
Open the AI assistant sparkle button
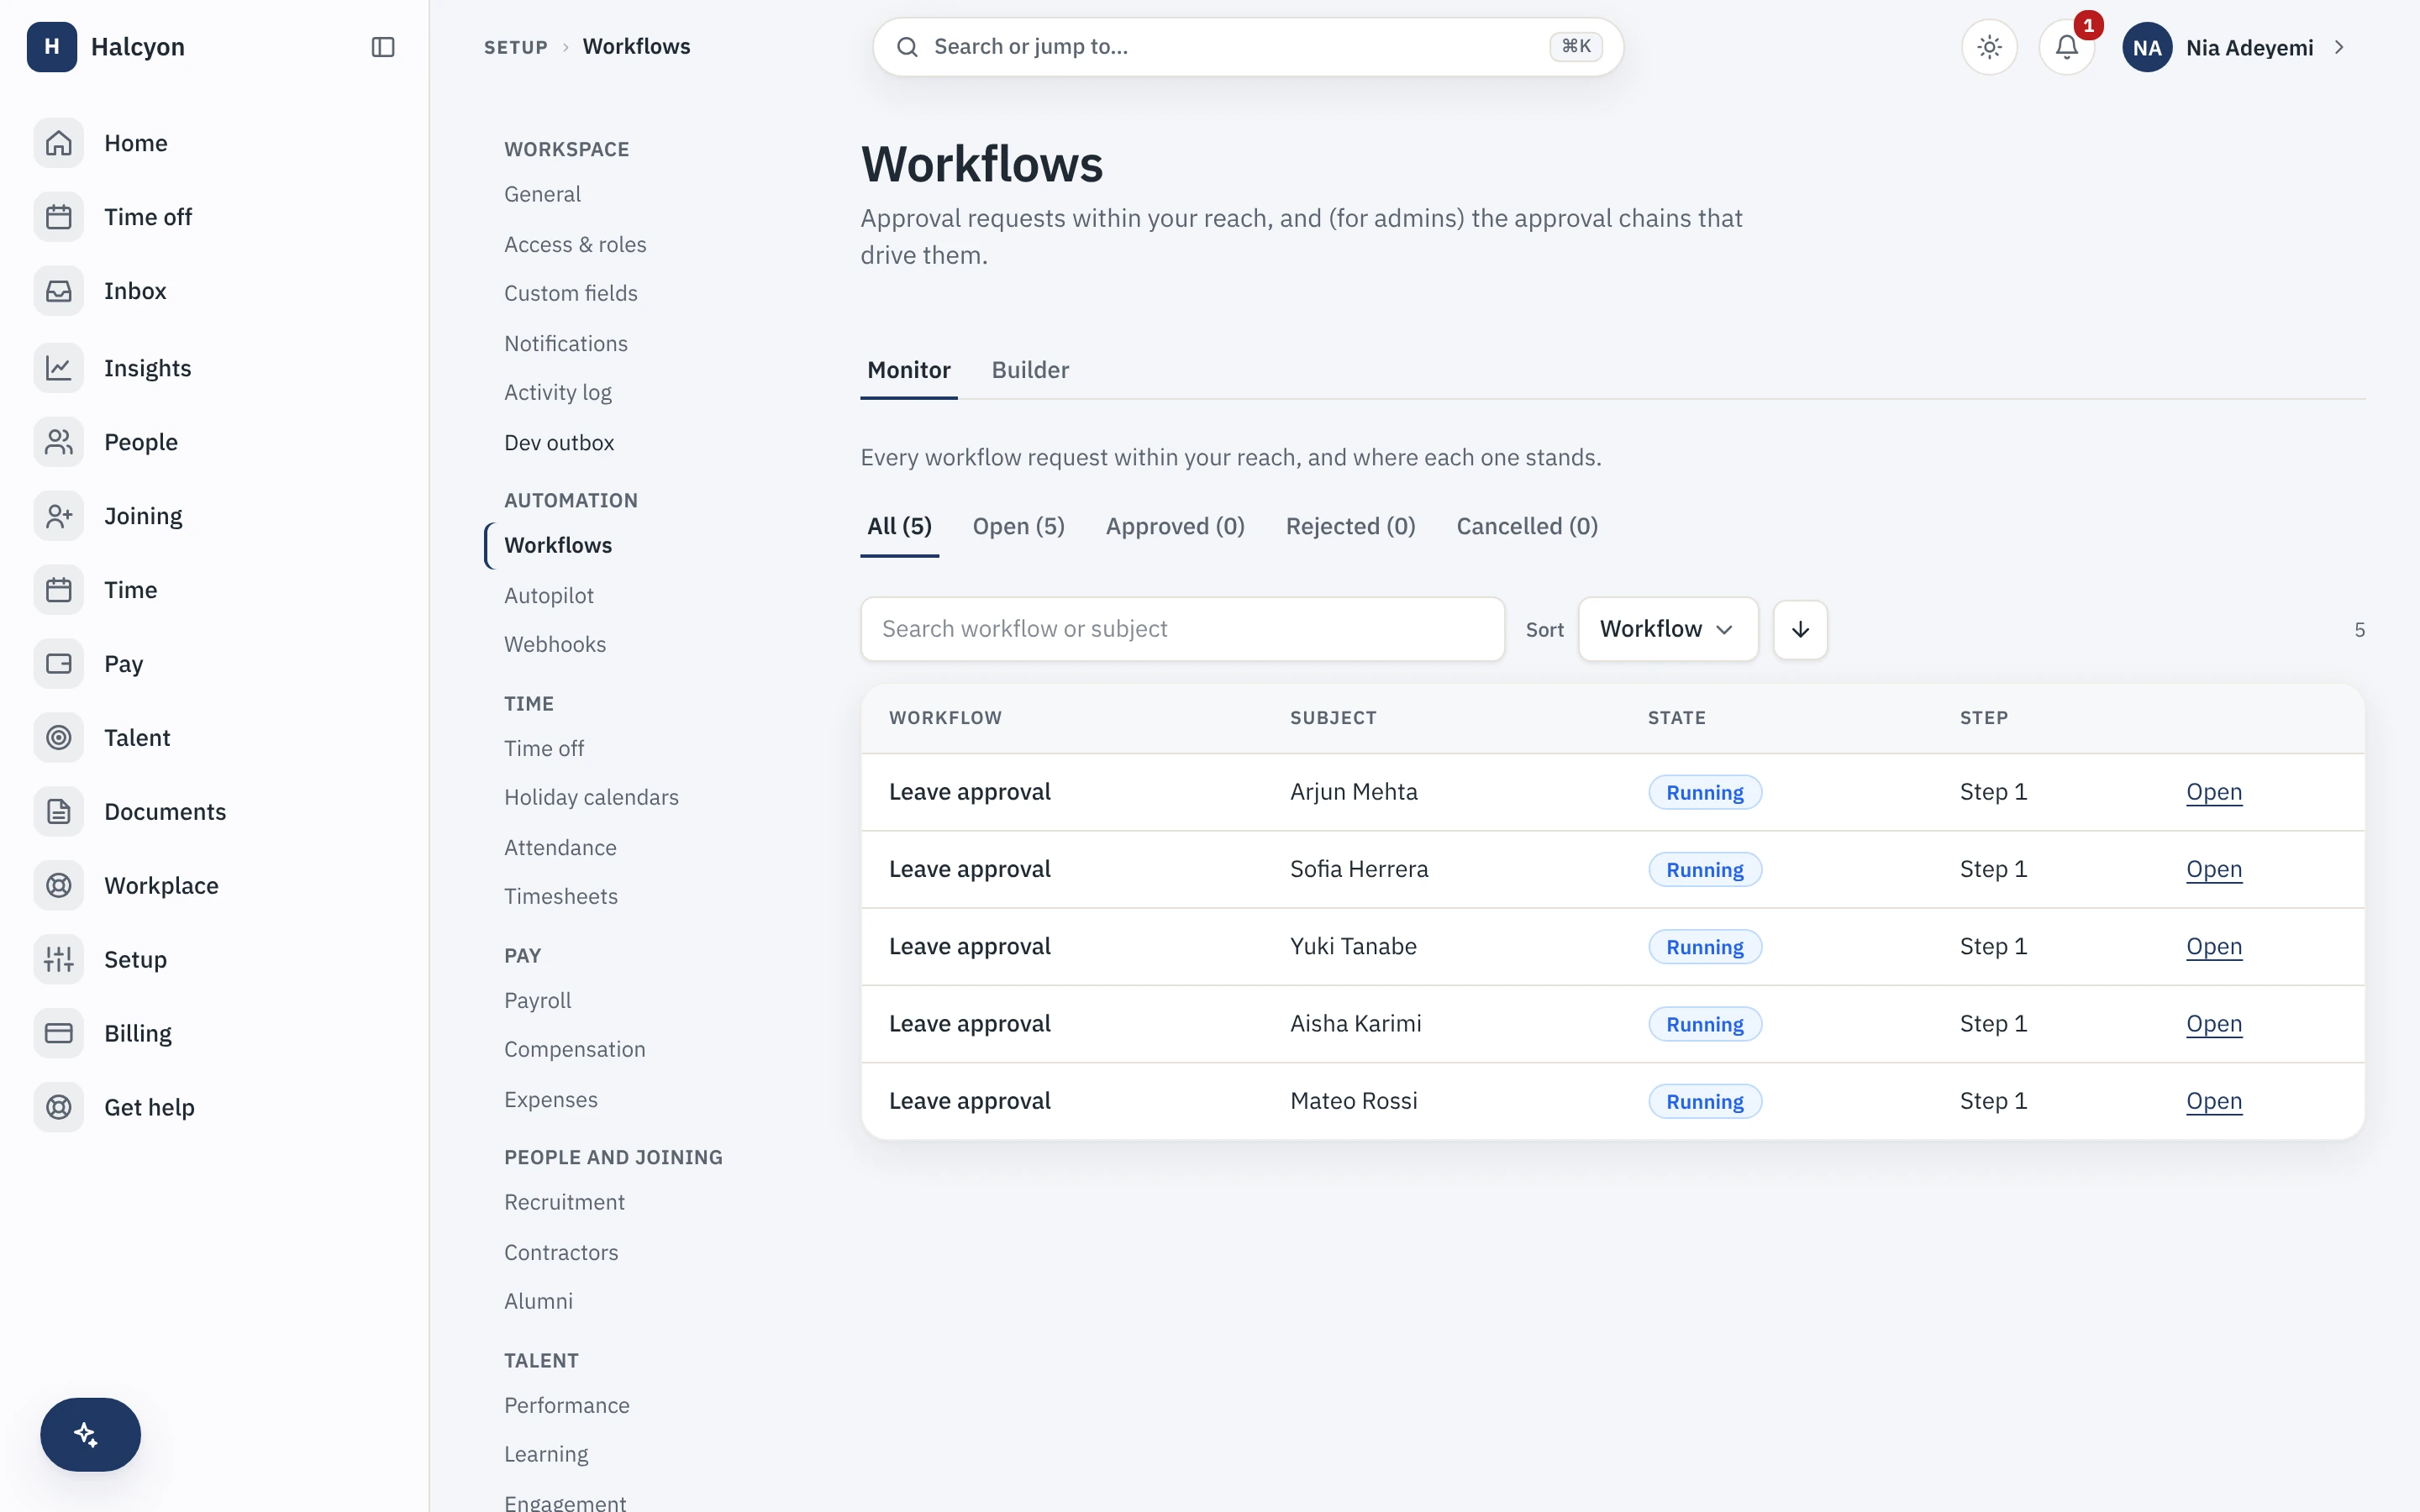coord(90,1434)
